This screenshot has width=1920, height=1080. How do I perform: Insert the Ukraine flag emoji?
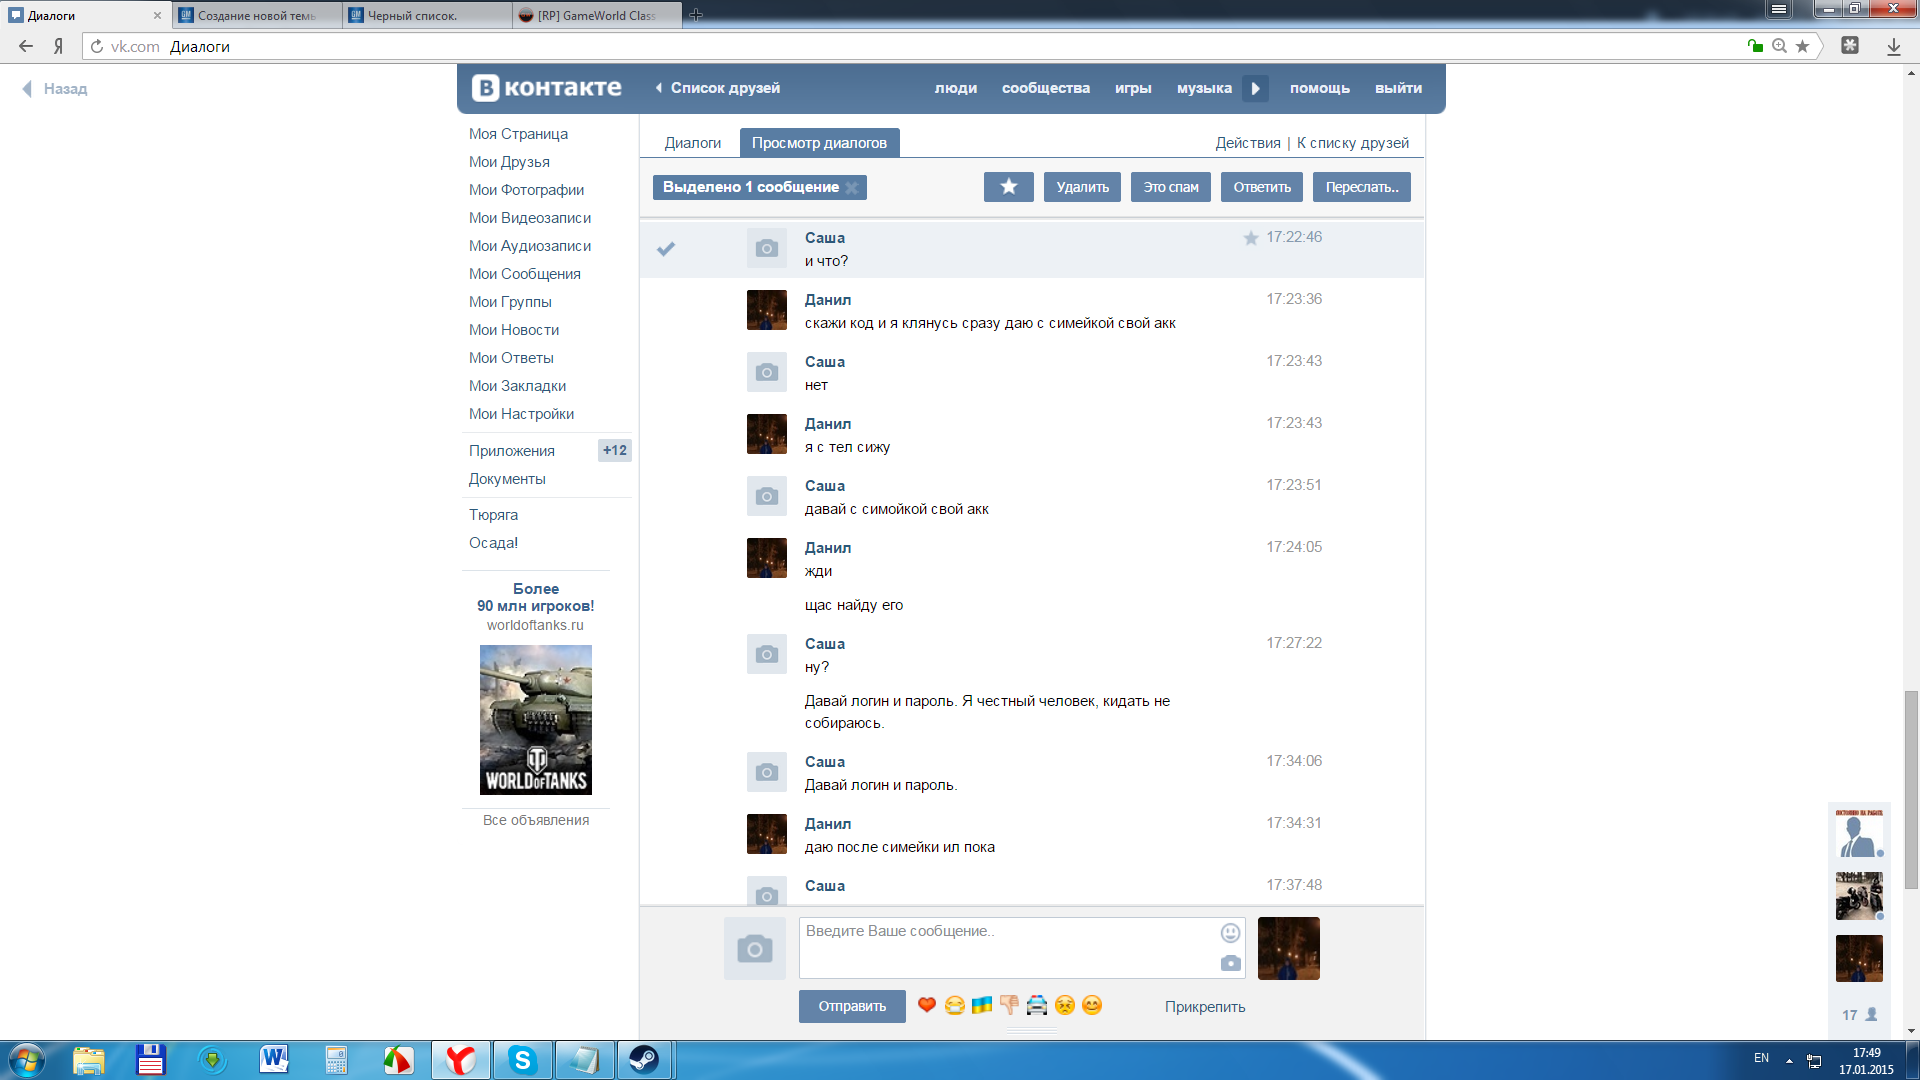point(982,1005)
